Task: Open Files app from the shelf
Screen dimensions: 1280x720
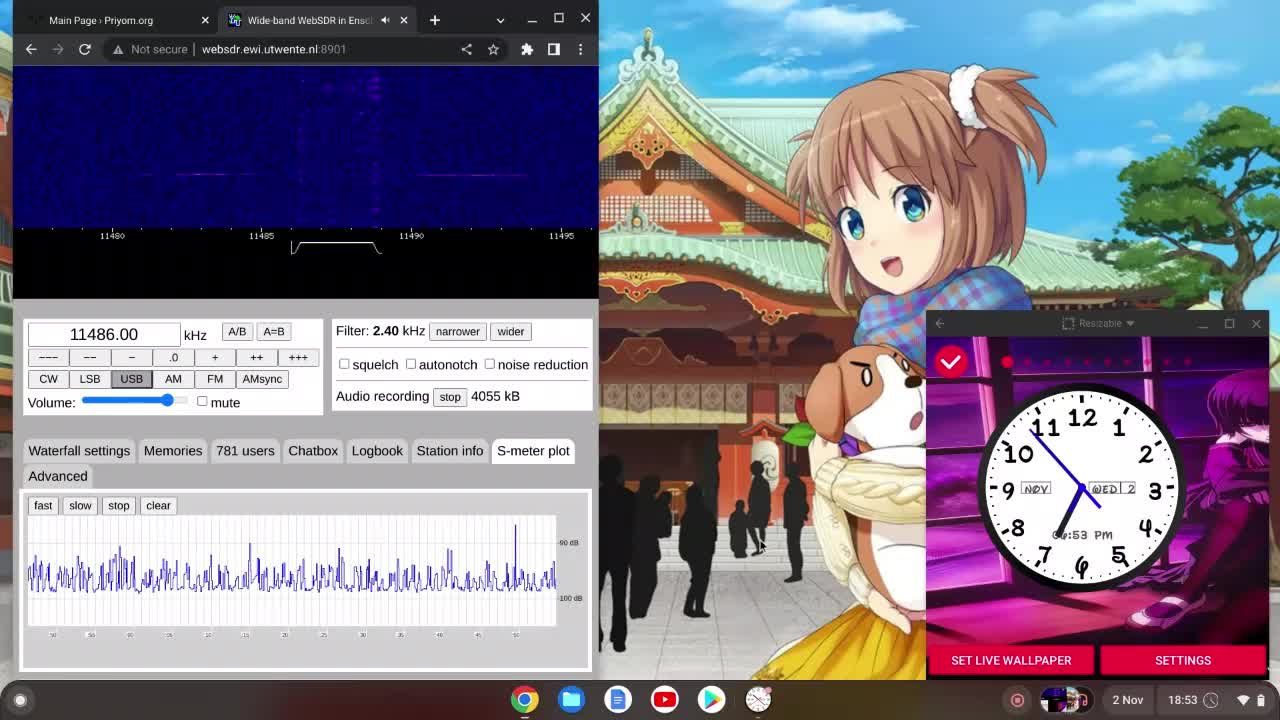Action: click(572, 700)
